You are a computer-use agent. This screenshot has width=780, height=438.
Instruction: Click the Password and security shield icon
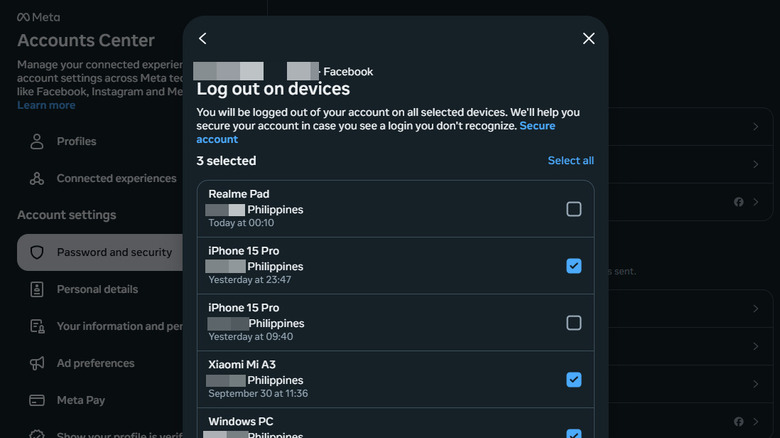click(37, 252)
